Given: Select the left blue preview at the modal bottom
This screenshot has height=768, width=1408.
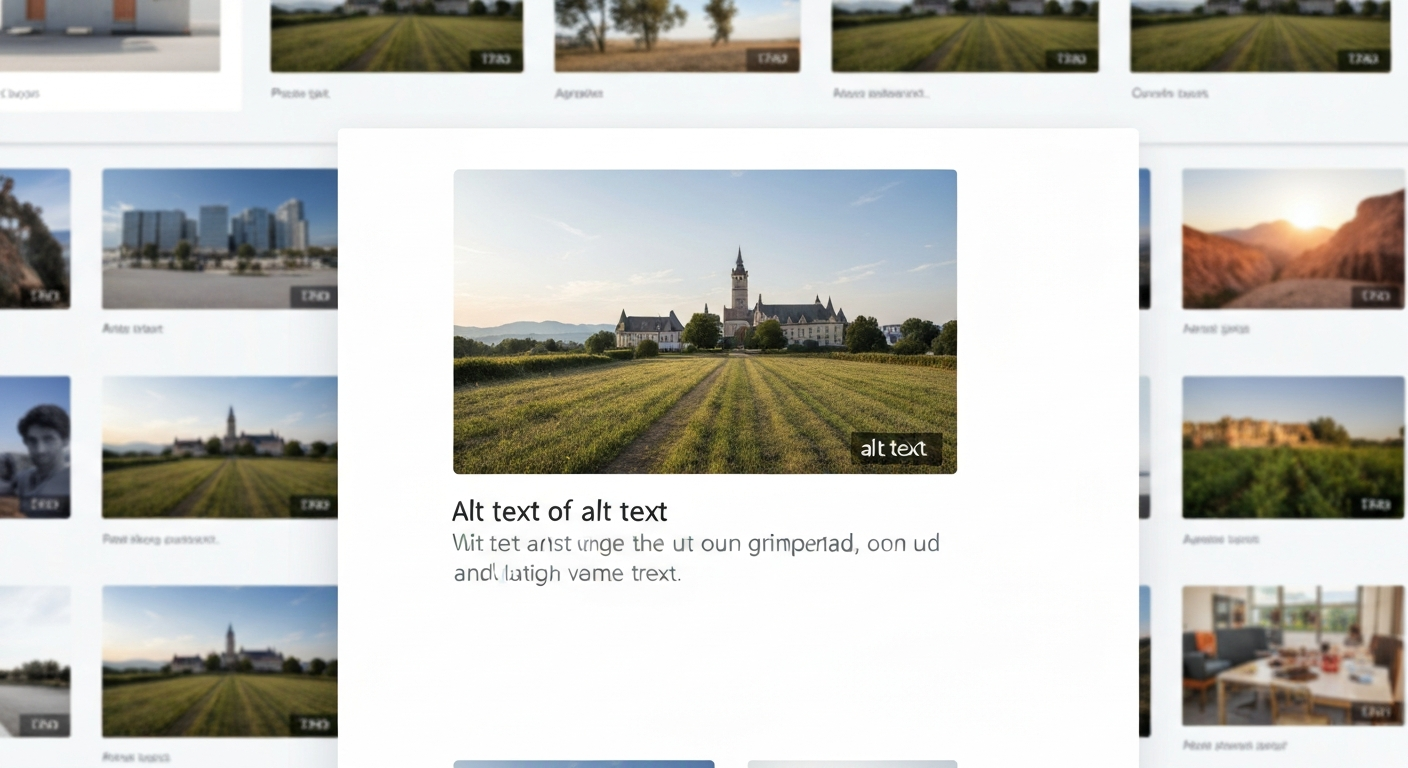Looking at the screenshot, I should point(583,763).
